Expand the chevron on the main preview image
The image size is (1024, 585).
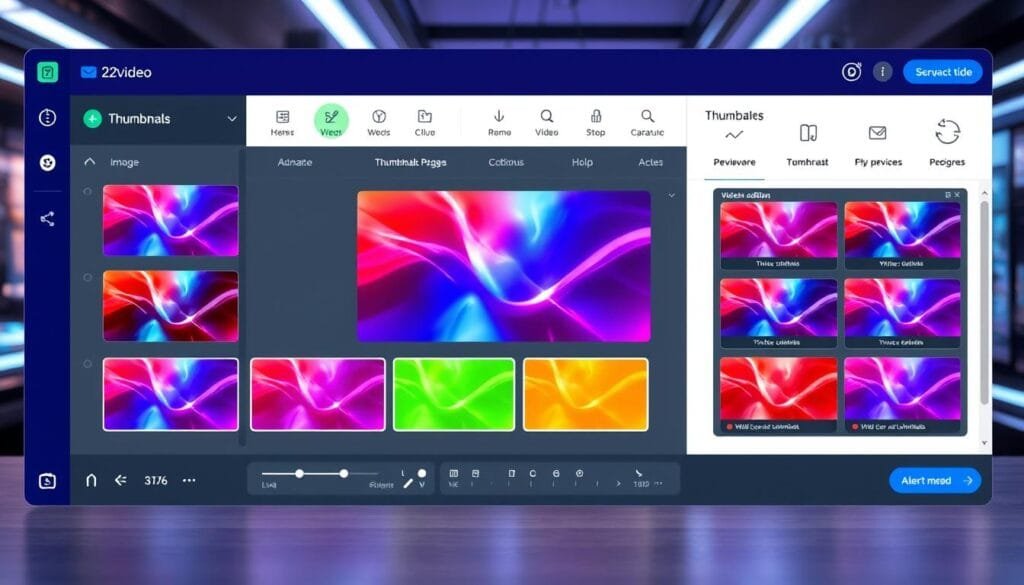[x=671, y=196]
